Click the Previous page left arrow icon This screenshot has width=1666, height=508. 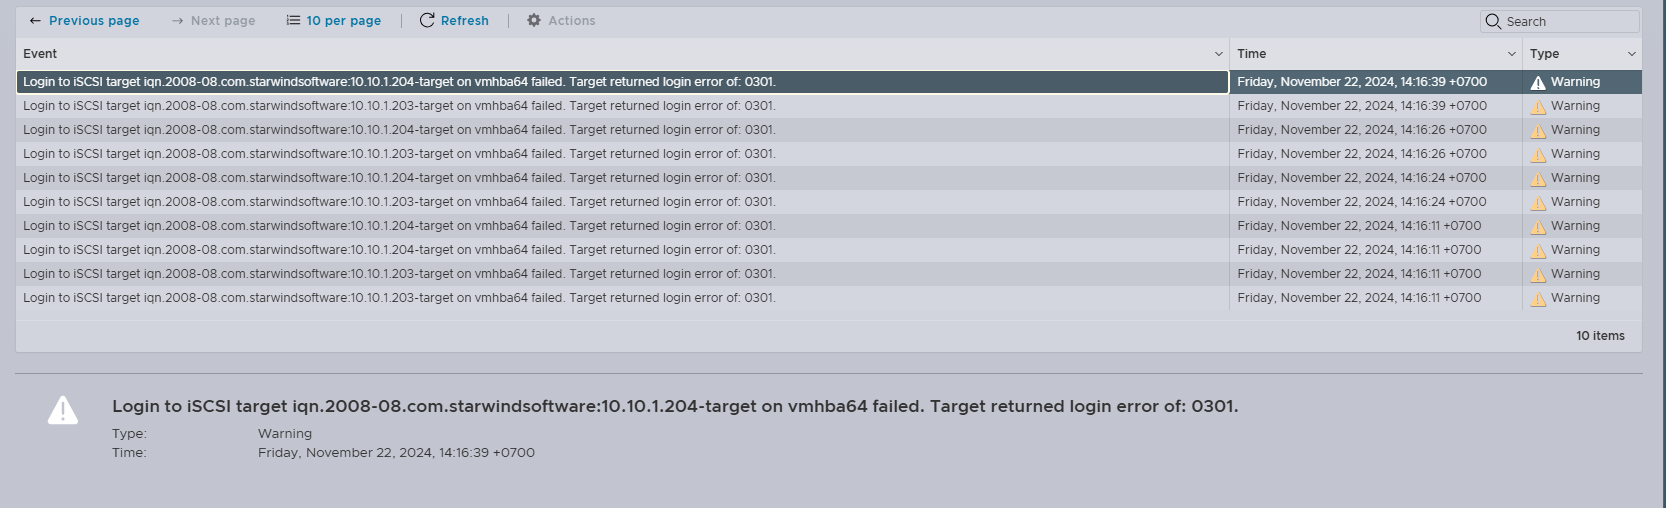coord(35,20)
